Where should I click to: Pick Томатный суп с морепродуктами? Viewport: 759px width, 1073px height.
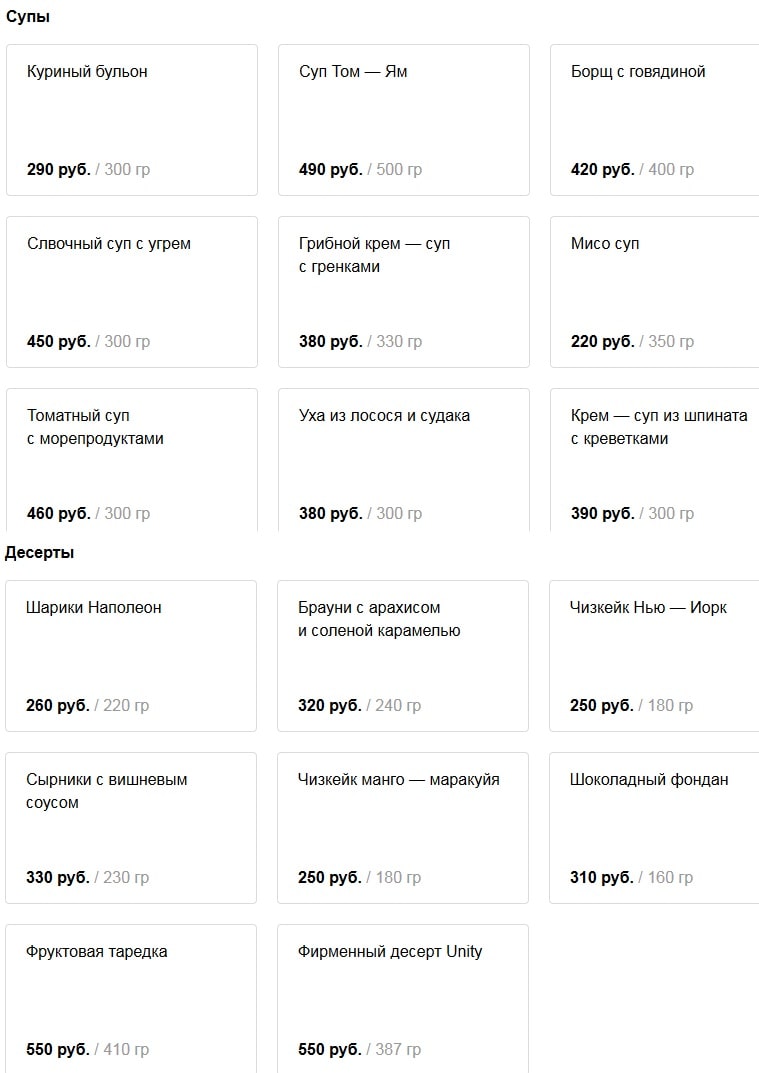pyautogui.click(x=132, y=460)
